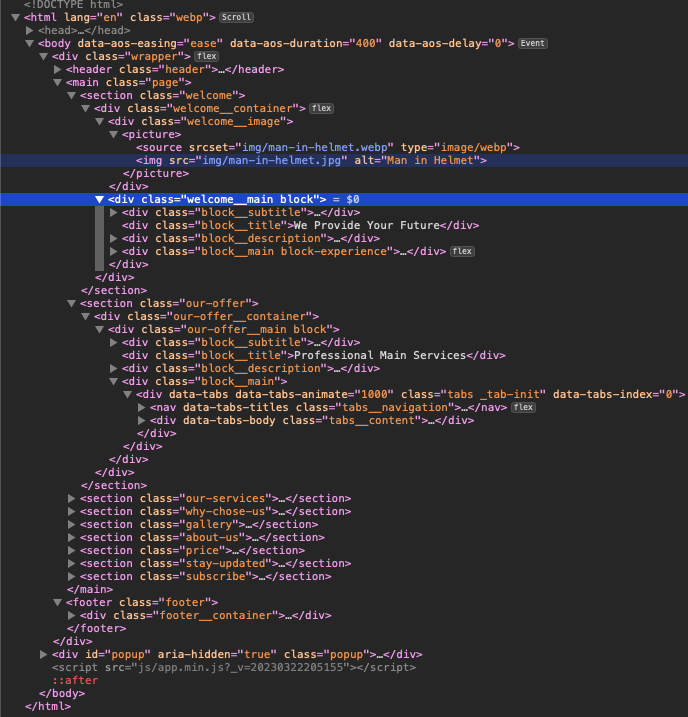688x717 pixels.
Task: Expand the our-services section
Action: (71, 498)
